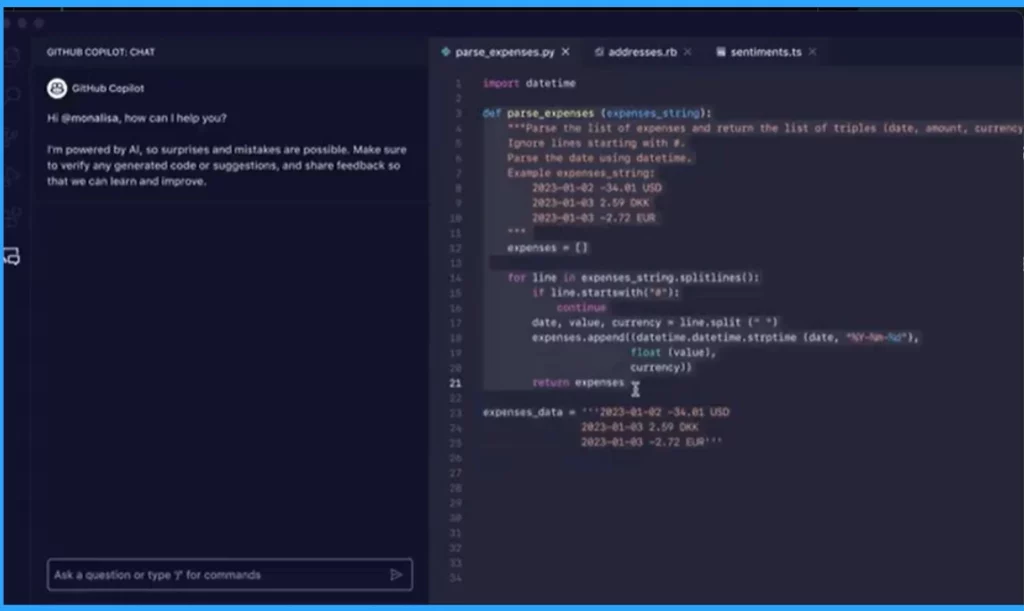Click the 'def parse_expenses' function definition

click(597, 114)
